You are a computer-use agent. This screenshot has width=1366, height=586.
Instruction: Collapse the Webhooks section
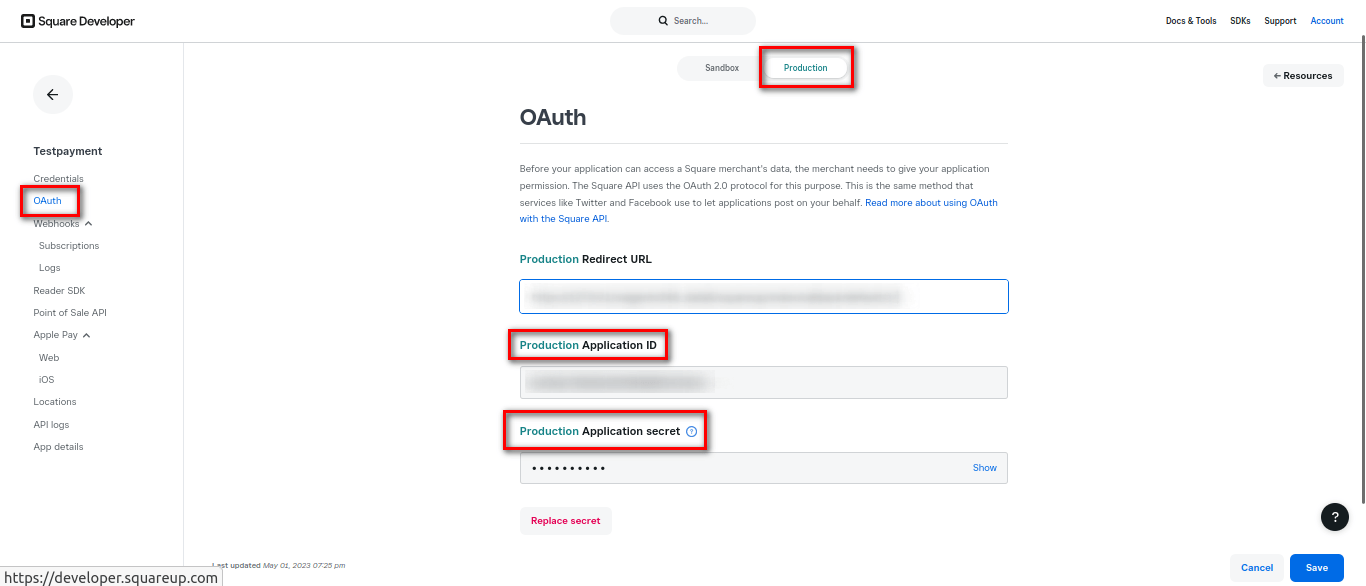88,223
